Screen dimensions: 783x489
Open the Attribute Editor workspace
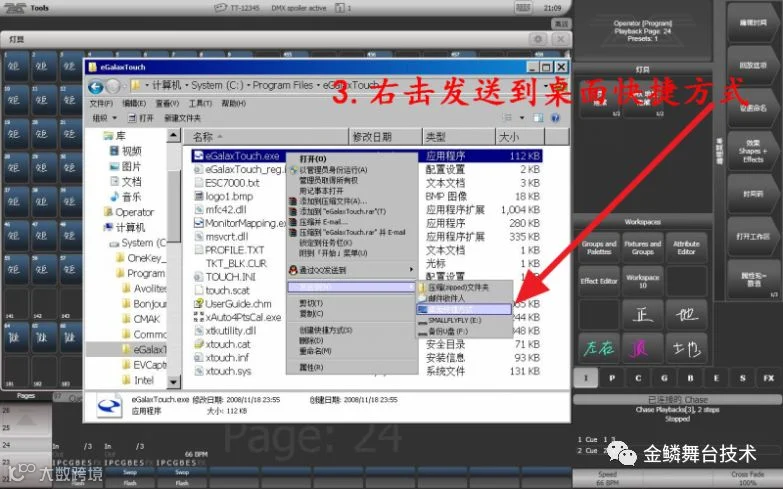point(686,248)
